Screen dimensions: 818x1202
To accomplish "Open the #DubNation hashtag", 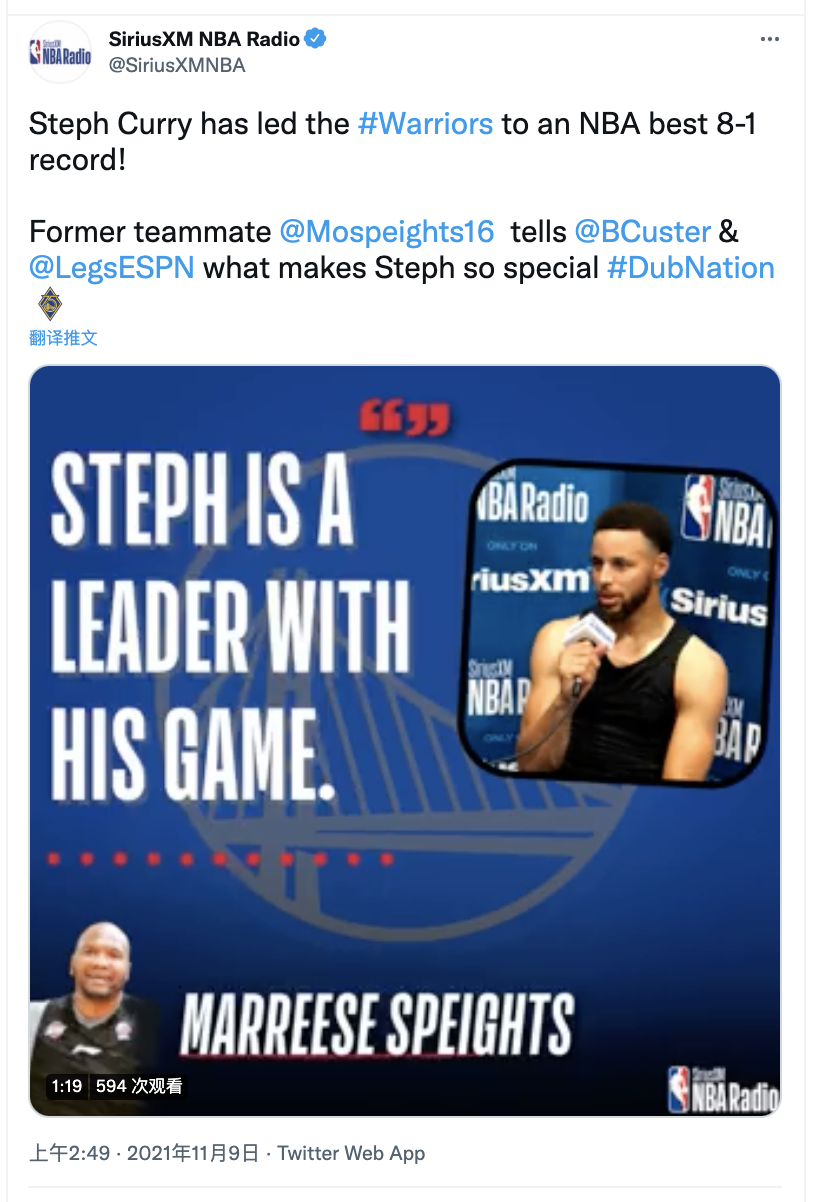I will pos(691,267).
